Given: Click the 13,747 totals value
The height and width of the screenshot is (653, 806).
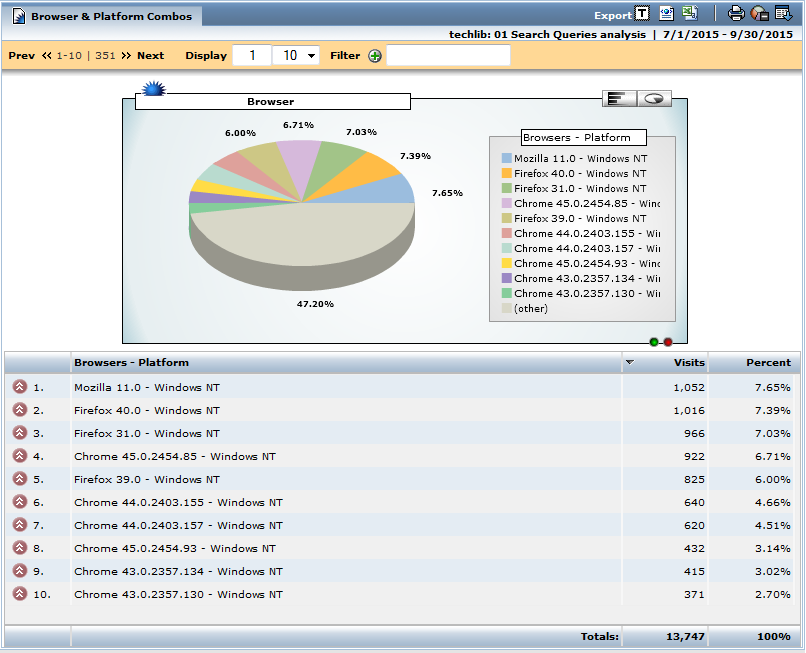Looking at the screenshot, I should click(685, 637).
